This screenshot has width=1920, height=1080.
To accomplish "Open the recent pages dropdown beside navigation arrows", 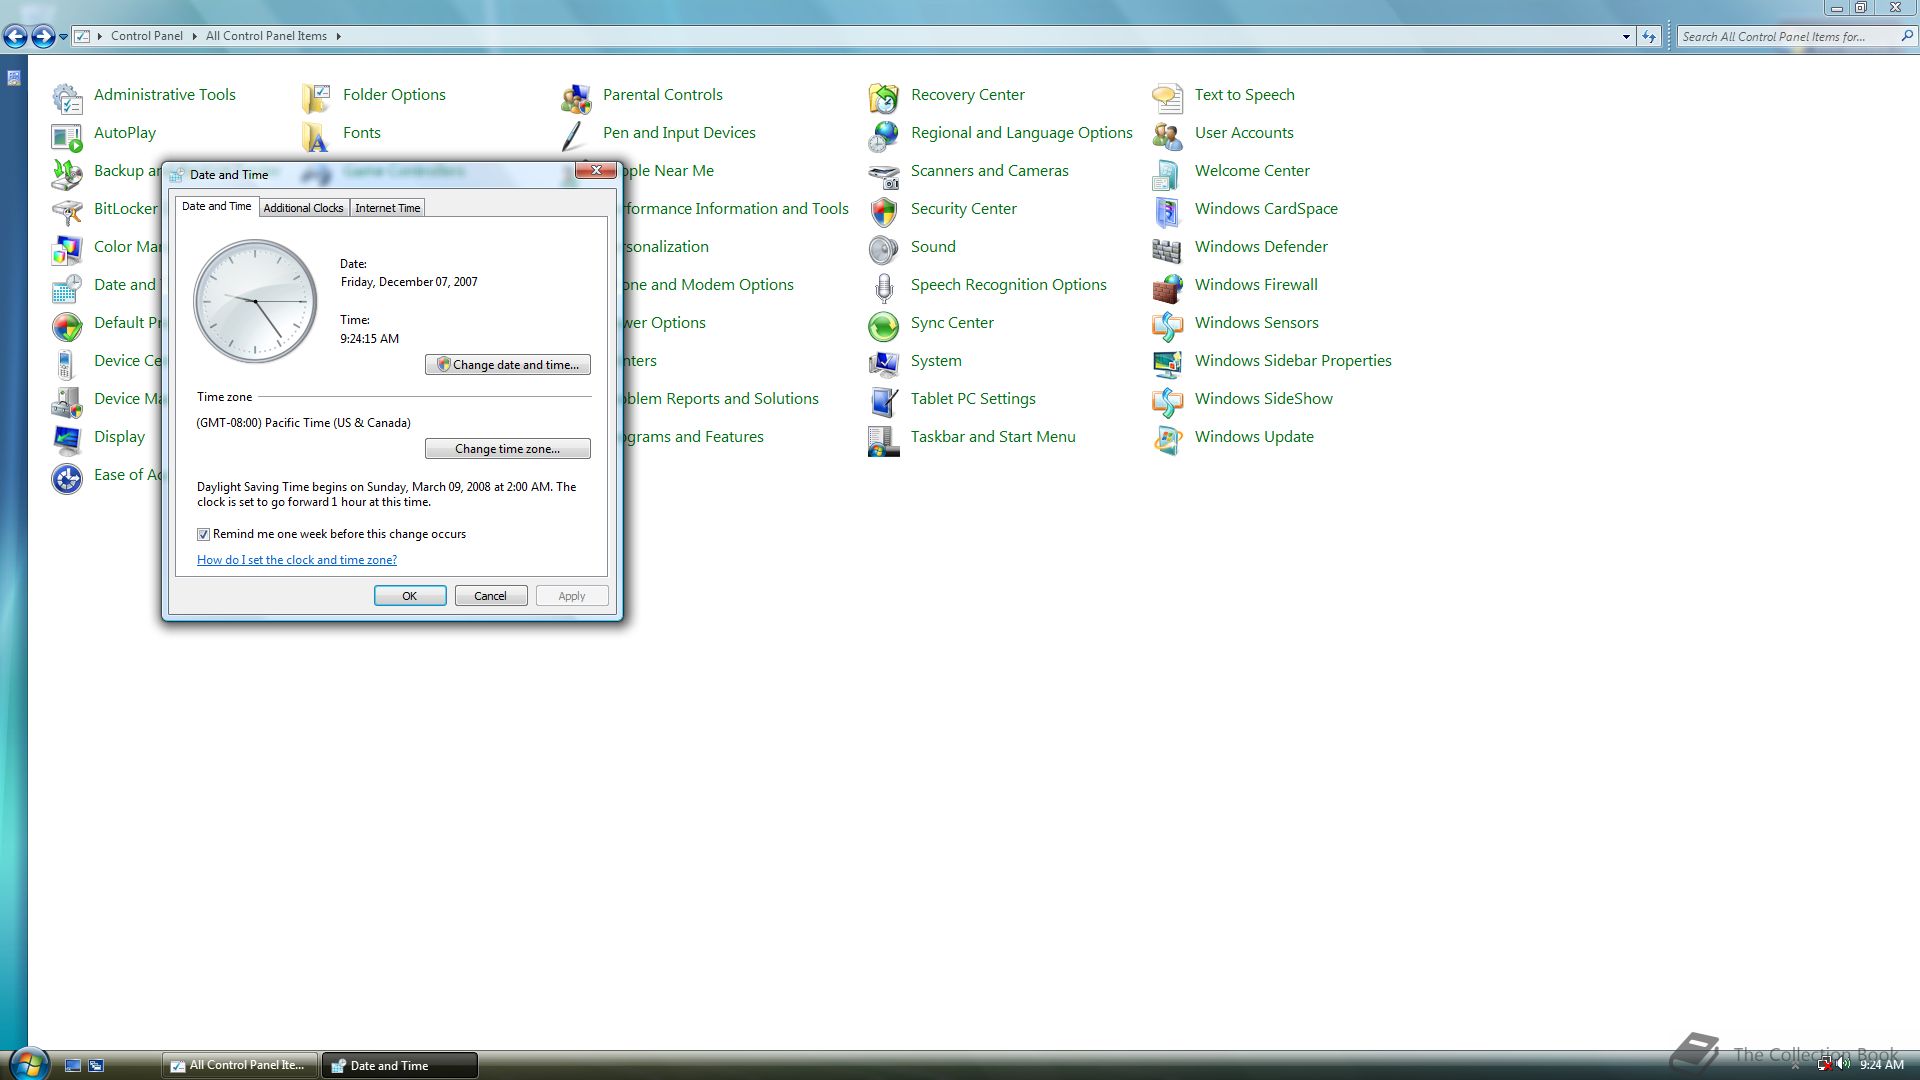I will (x=63, y=37).
